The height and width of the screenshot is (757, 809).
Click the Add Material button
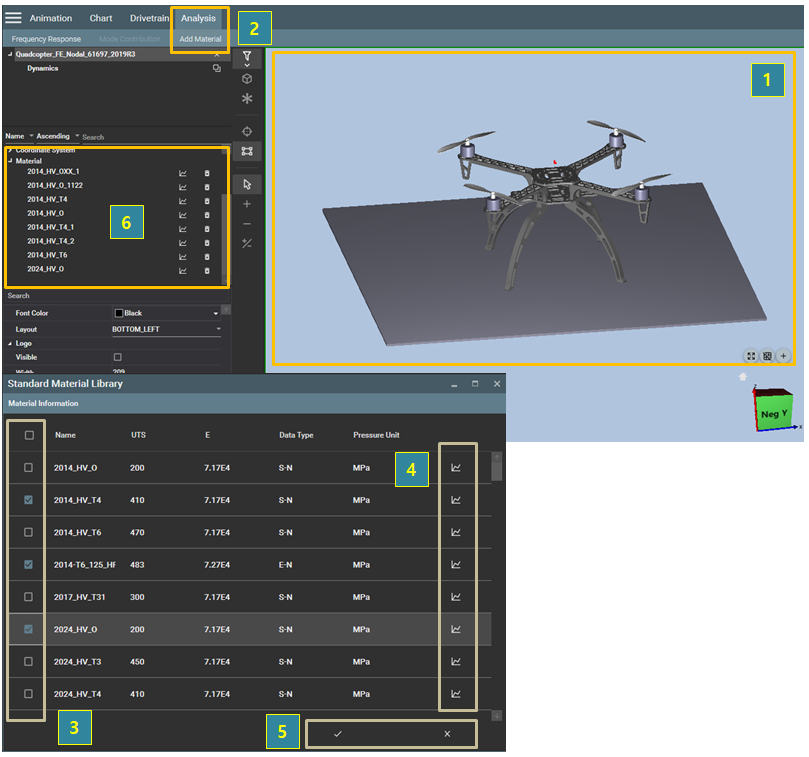200,39
